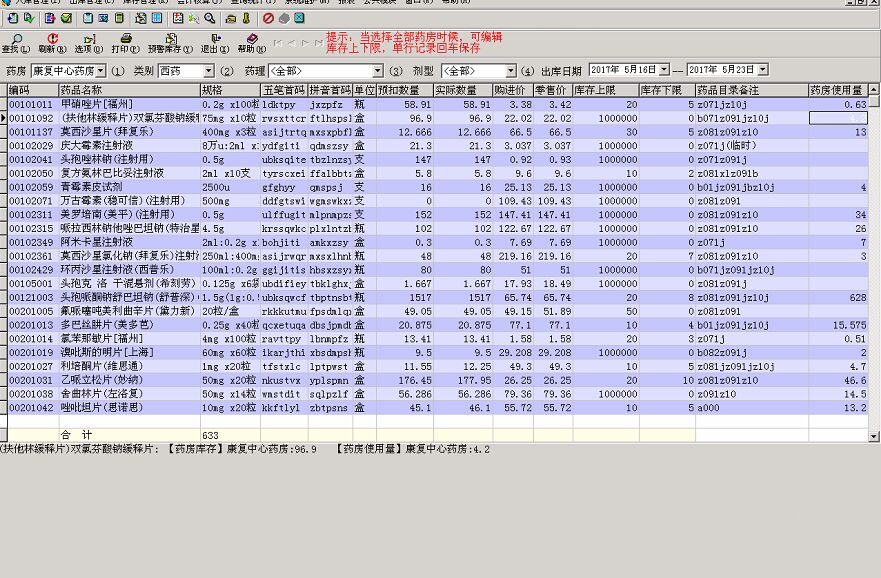
Task: Select cell 多巴丝肼片(美多芭)
Action: [x=129, y=325]
